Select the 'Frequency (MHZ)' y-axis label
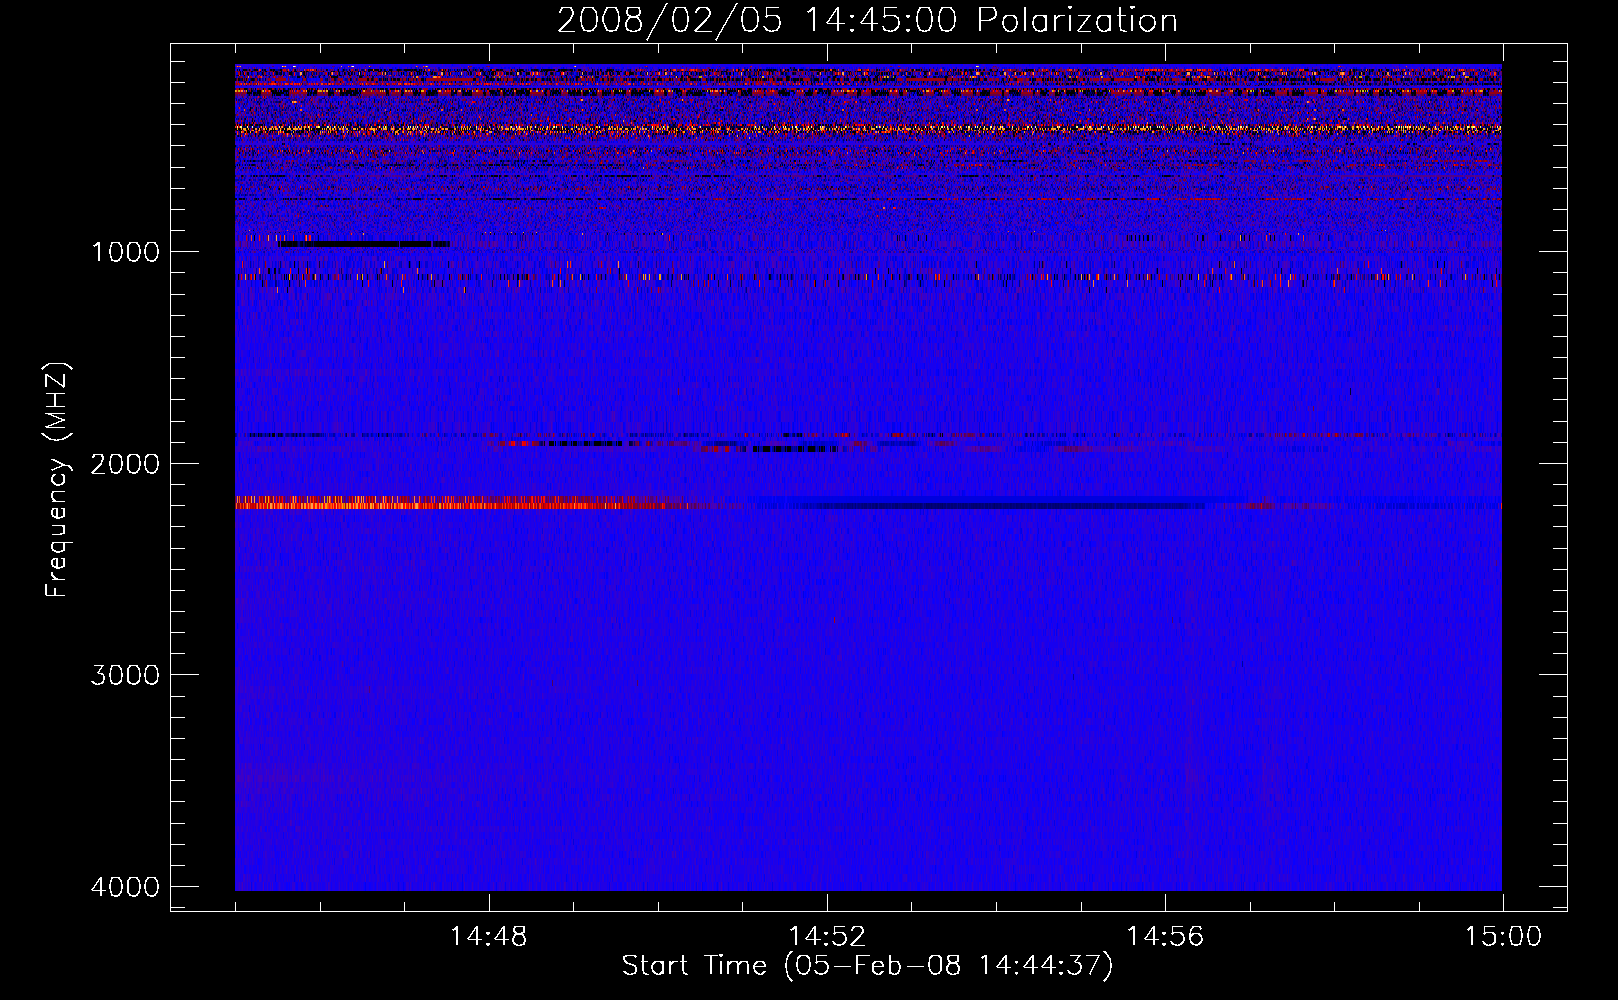Viewport: 1618px width, 1000px height. 58,480
